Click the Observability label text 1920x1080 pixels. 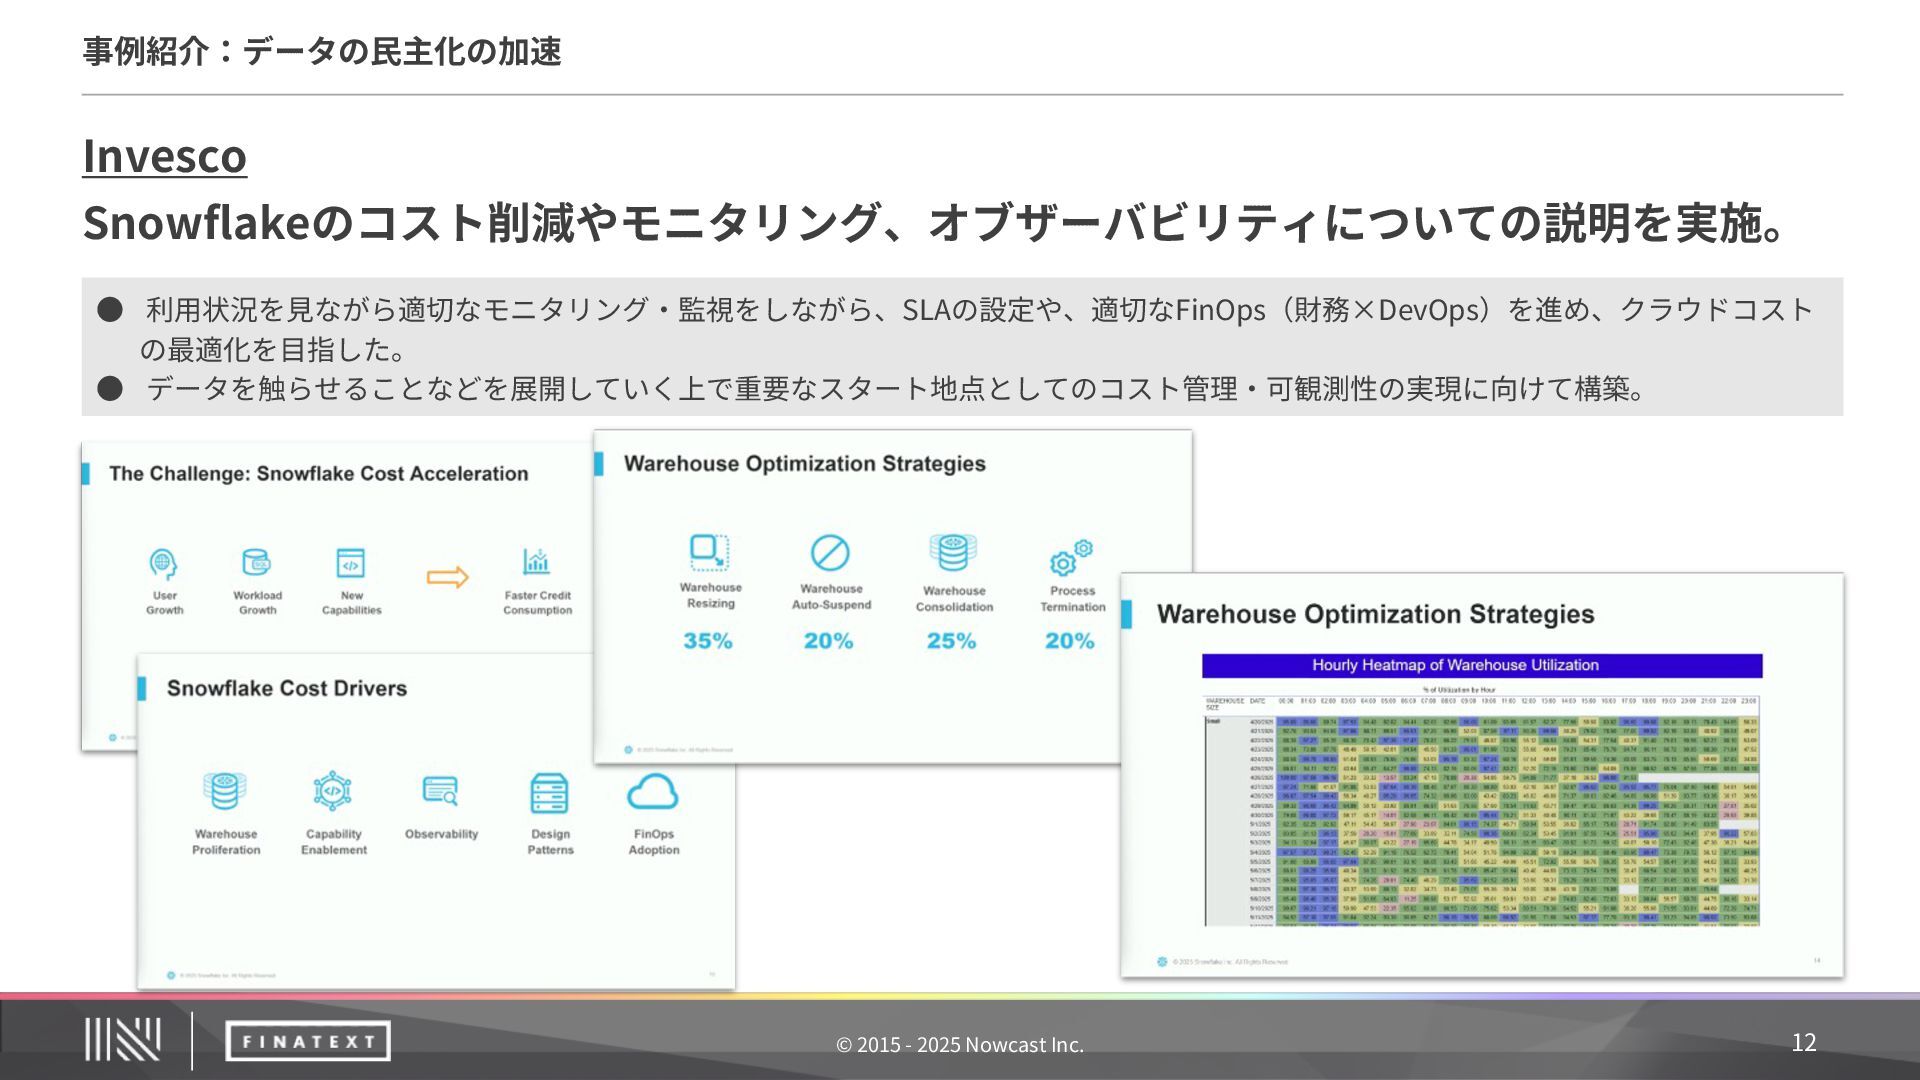click(441, 834)
